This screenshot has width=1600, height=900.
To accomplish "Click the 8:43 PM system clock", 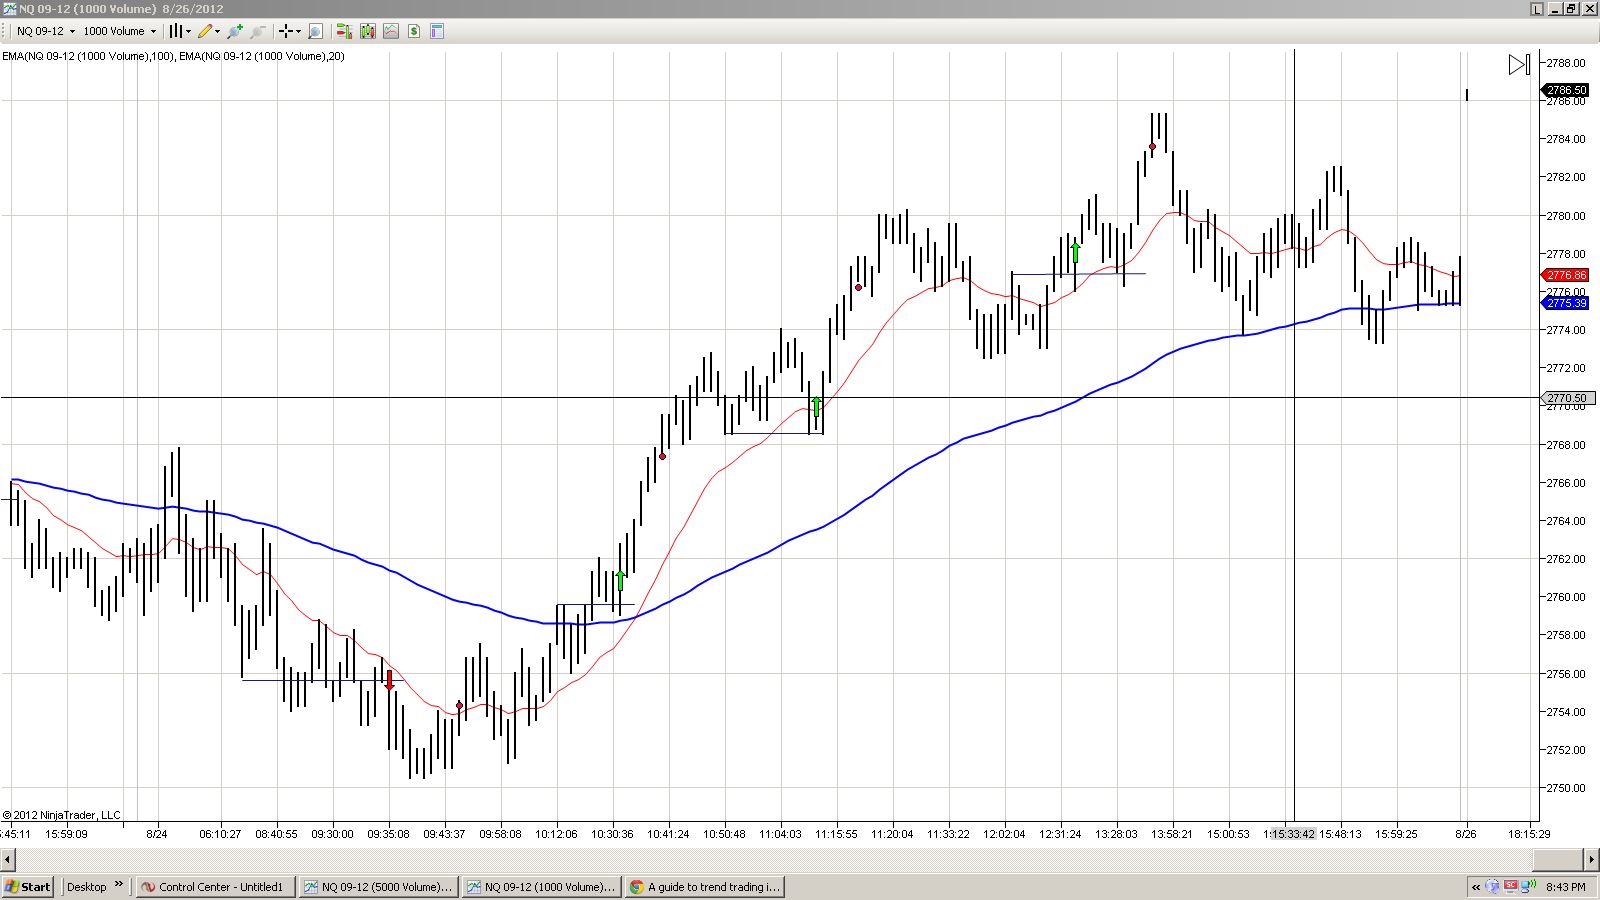I will point(1566,887).
